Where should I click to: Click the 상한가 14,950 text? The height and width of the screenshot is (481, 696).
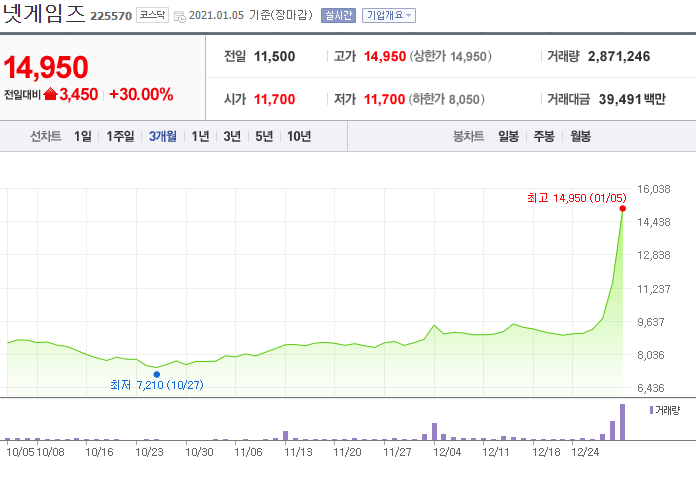pos(451,56)
